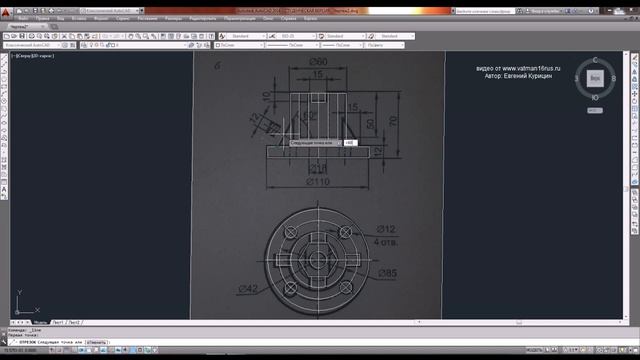Toggle Polar tracking in the status bar
The image size is (640, 360).
click(81, 350)
